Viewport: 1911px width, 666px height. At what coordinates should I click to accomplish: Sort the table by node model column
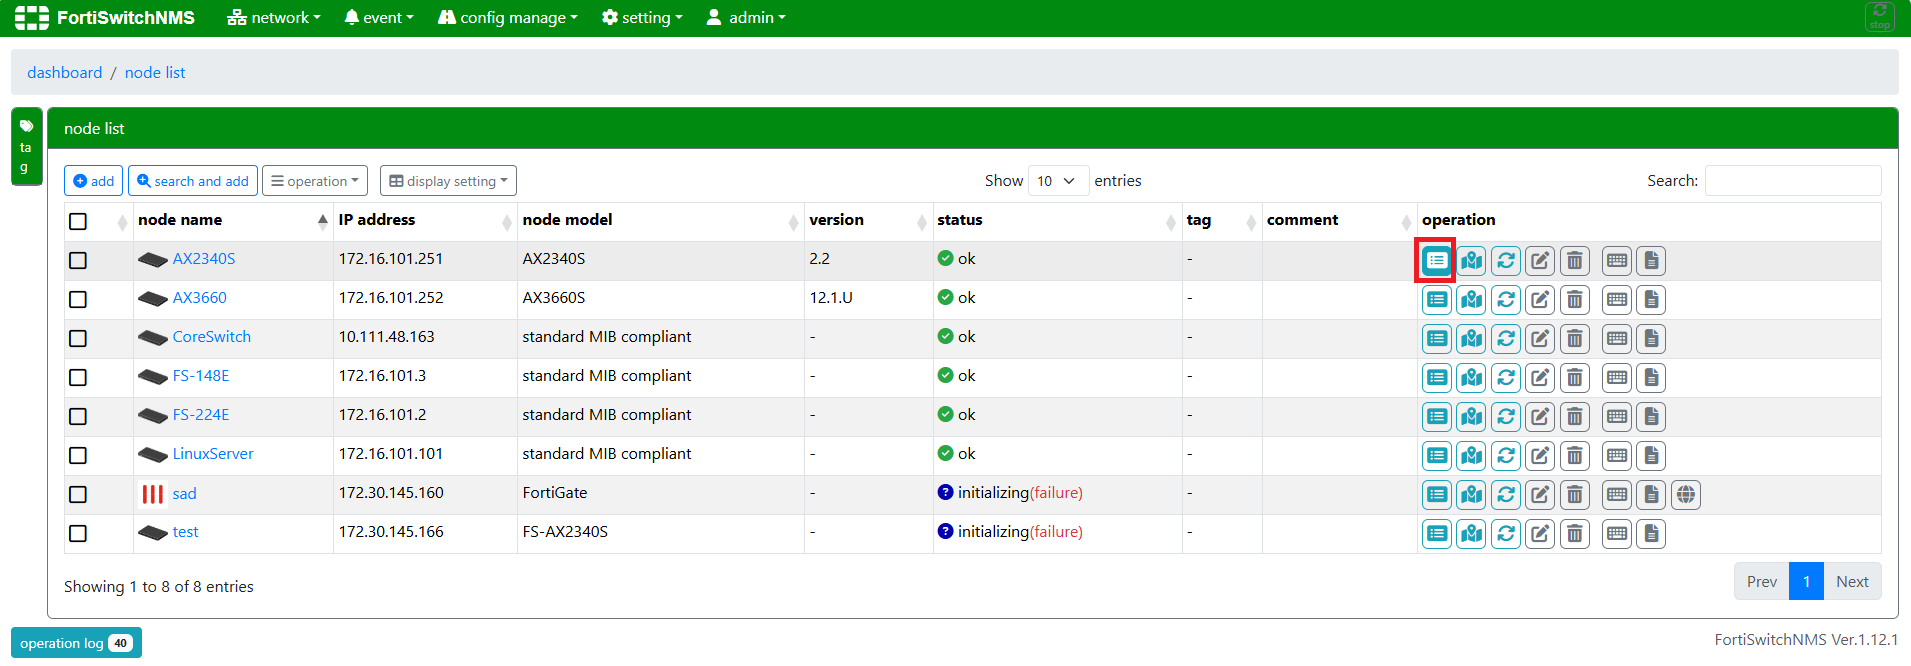point(660,221)
